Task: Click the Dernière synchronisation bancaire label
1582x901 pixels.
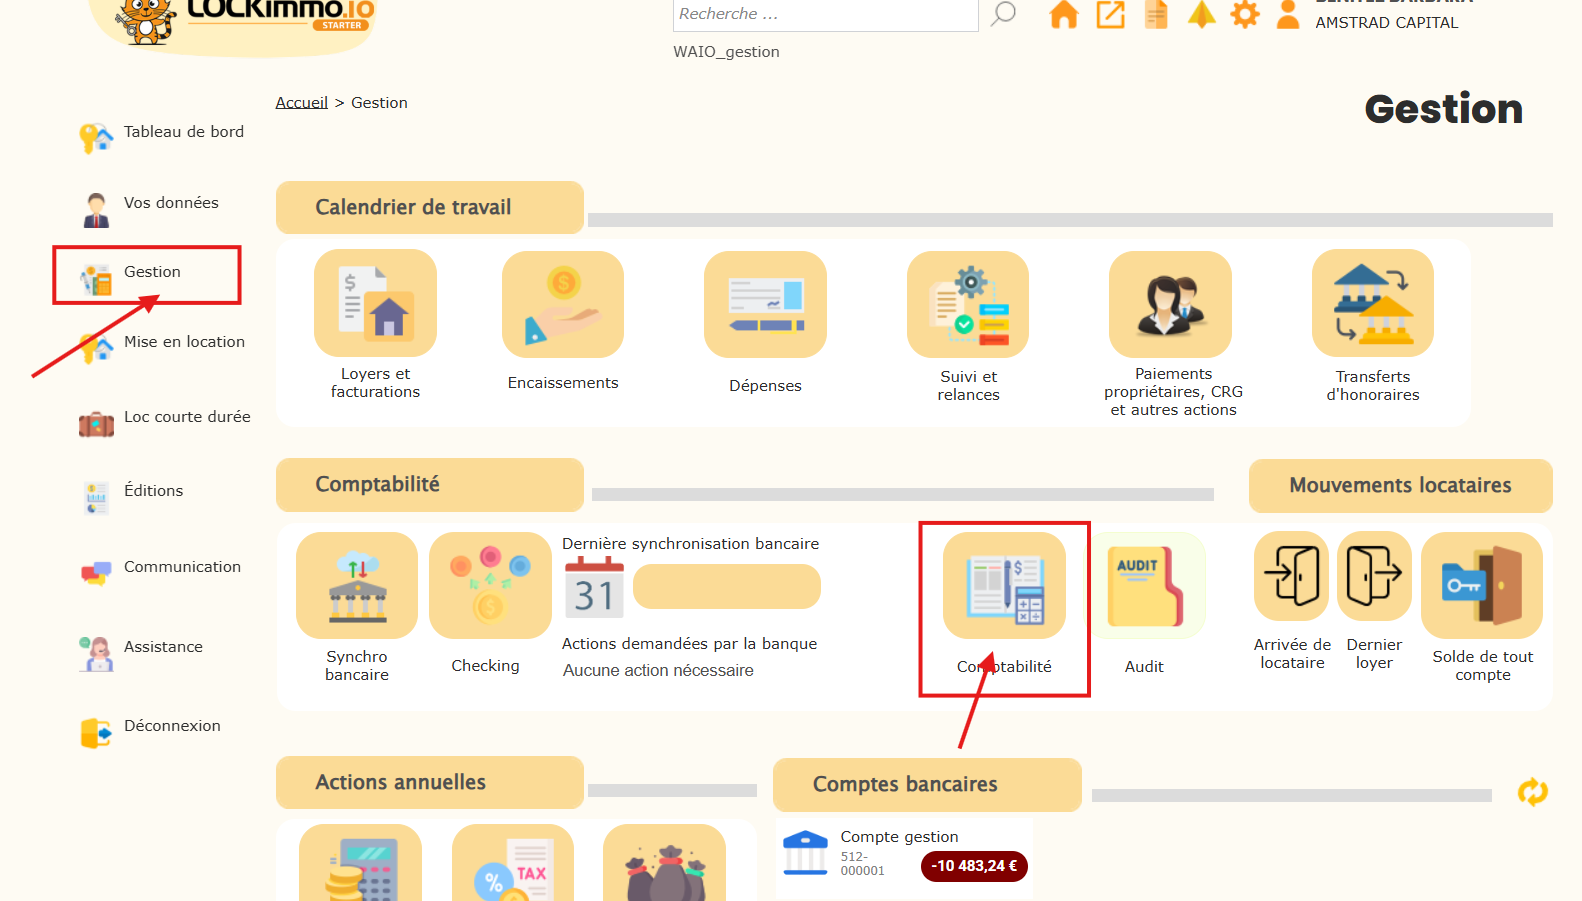Action: pyautogui.click(x=690, y=544)
